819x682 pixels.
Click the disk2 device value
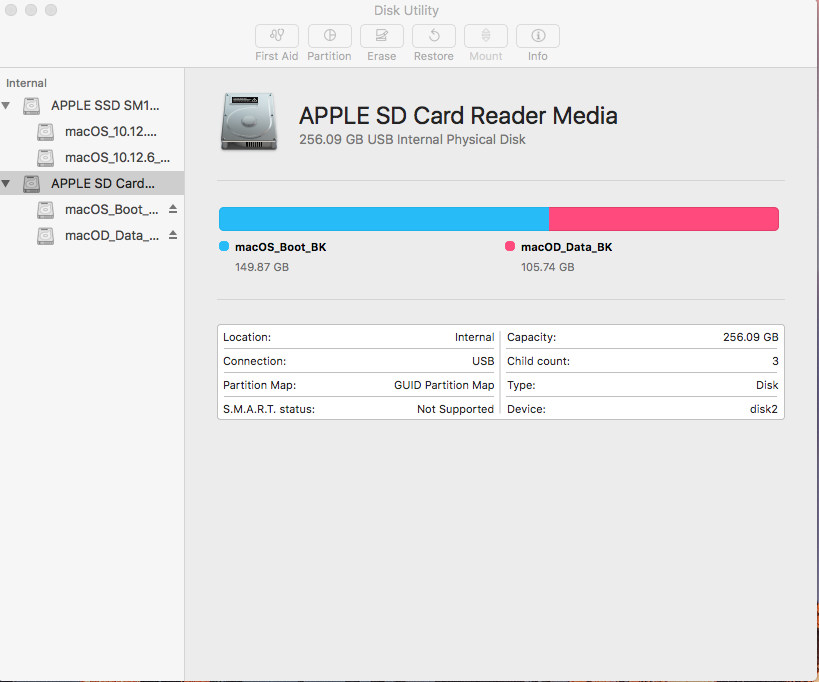(x=764, y=409)
